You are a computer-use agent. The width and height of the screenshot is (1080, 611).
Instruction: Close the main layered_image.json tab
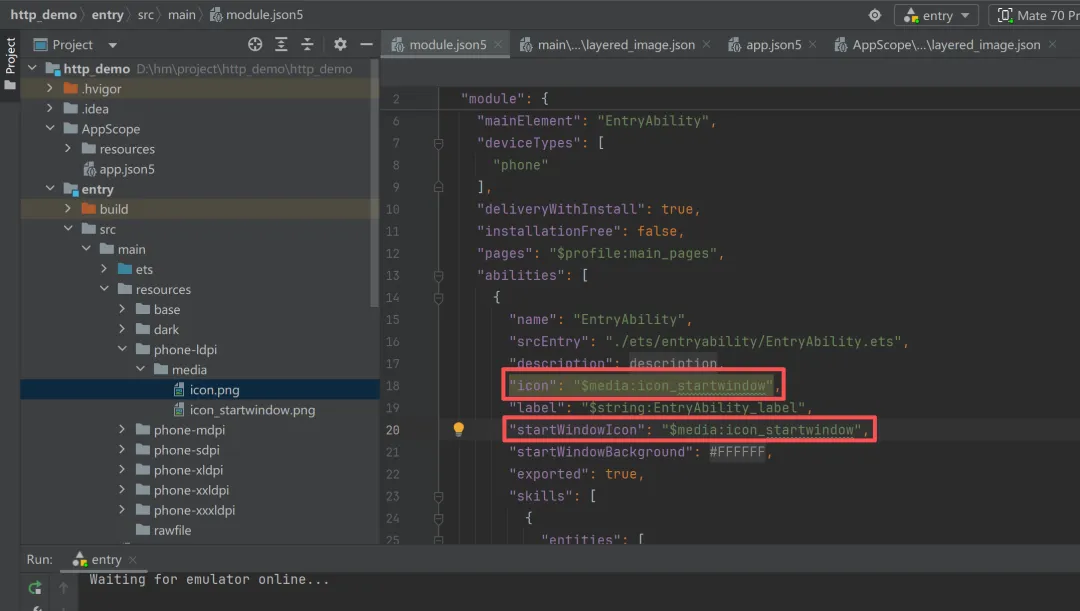point(706,45)
